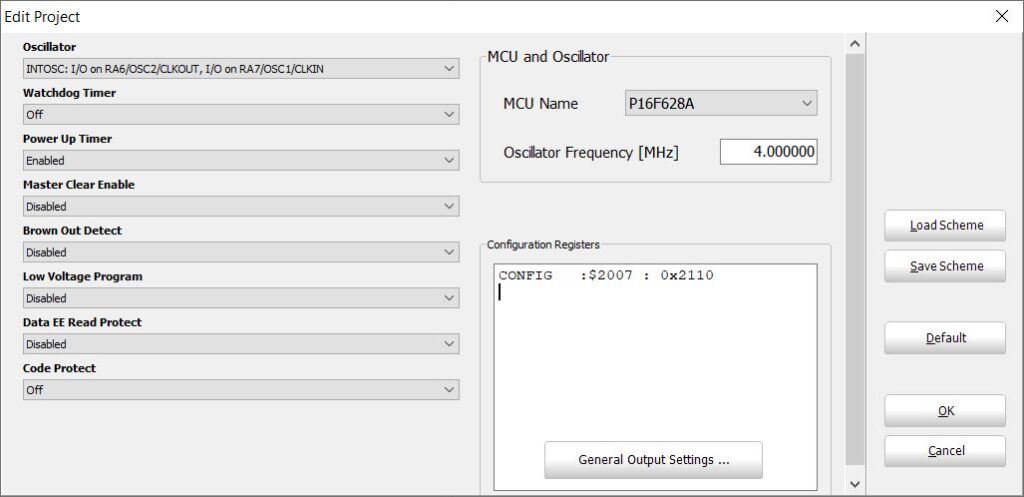The image size is (1024, 497).
Task: Expand the Watchdog Timer dropdown
Action: [x=240, y=115]
